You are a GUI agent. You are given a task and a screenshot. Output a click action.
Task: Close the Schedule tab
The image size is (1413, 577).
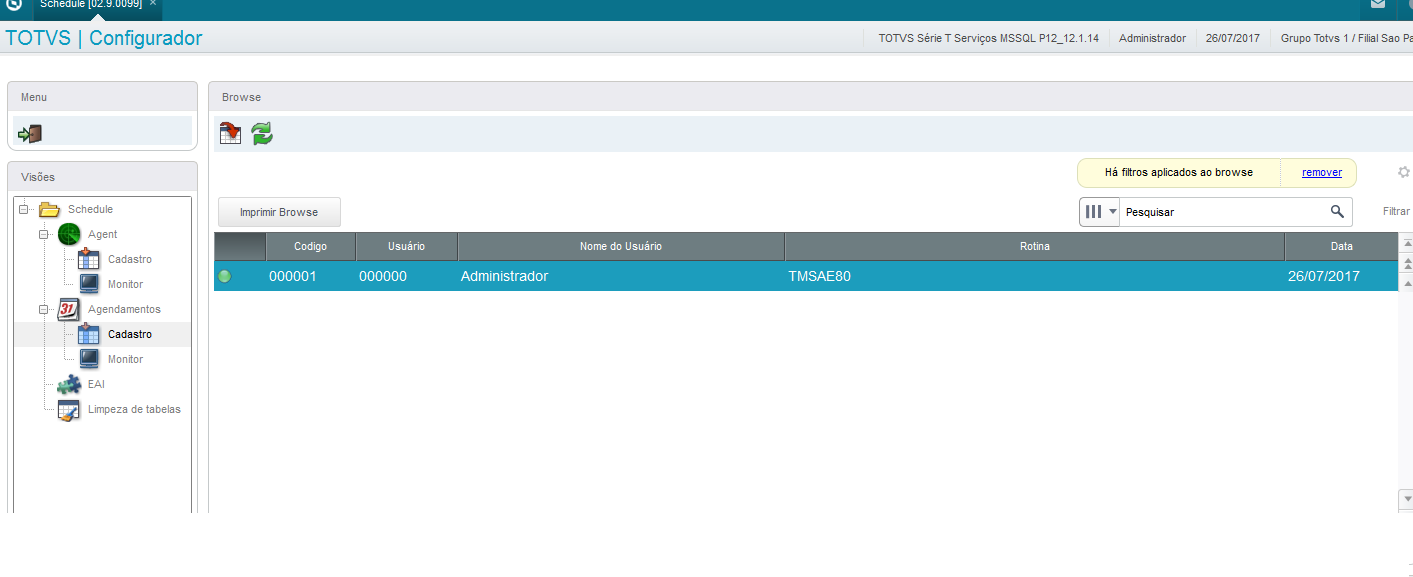coord(153,4)
